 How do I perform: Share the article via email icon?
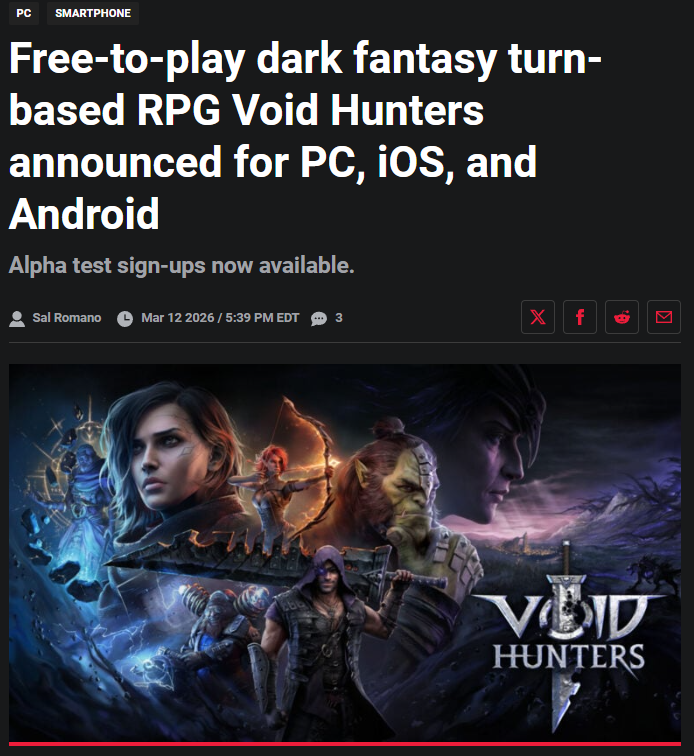[664, 317]
